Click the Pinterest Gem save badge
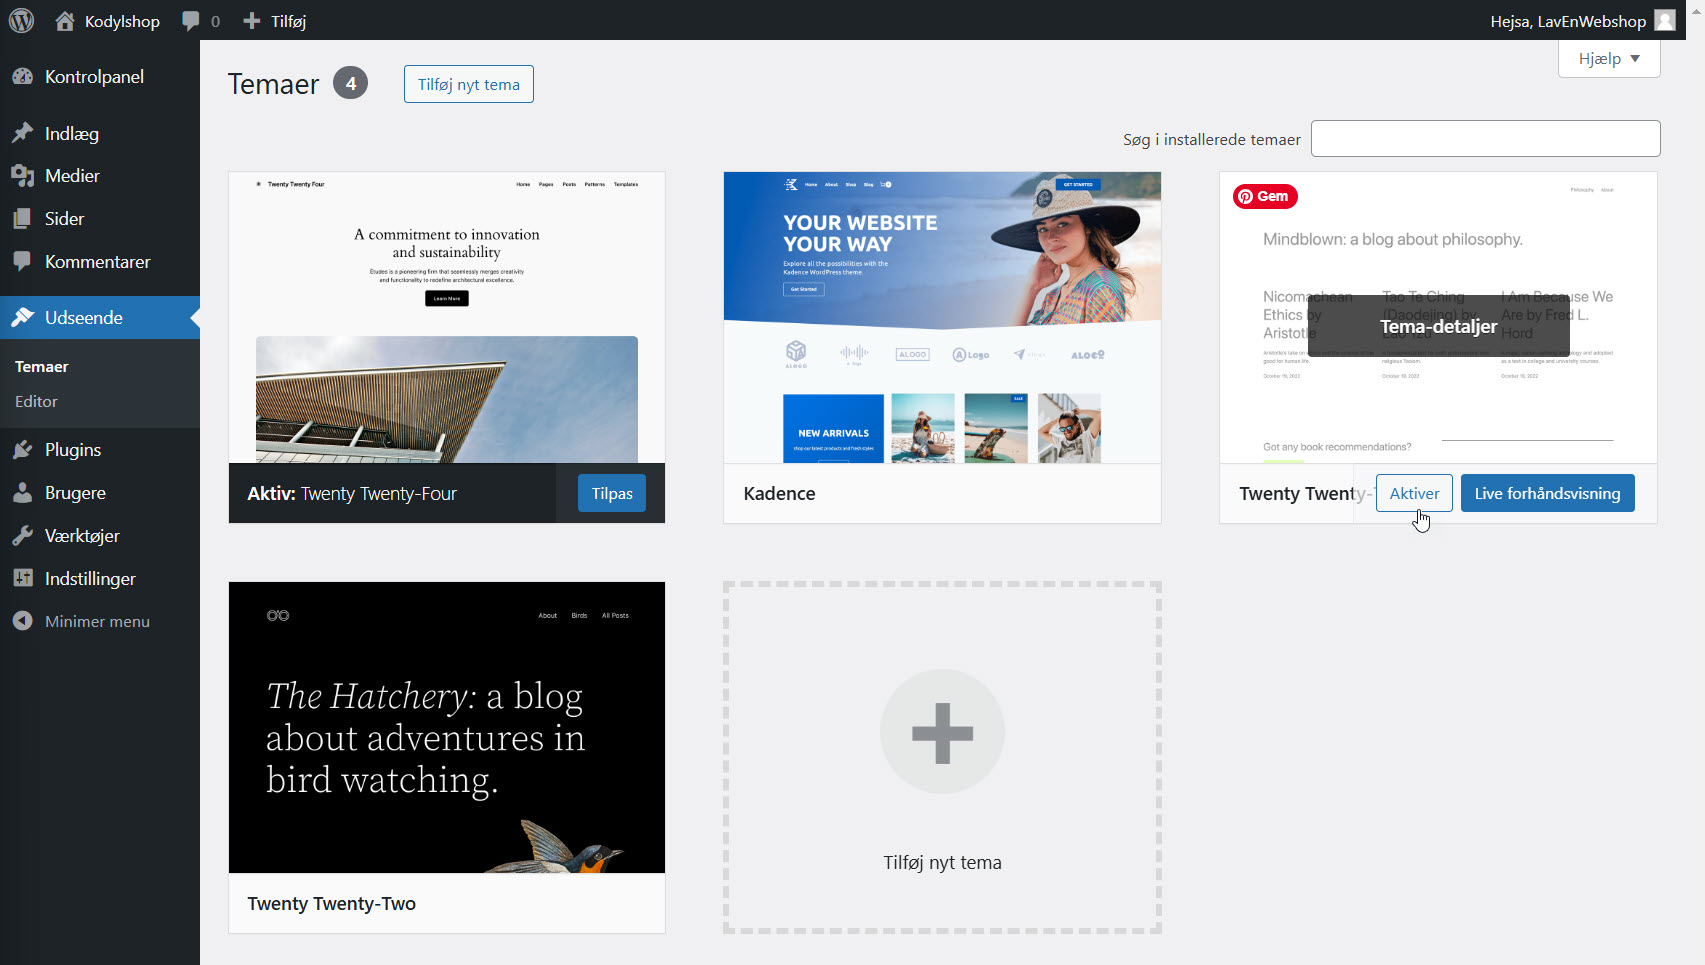Screen dimensions: 1705x965 pos(1265,196)
